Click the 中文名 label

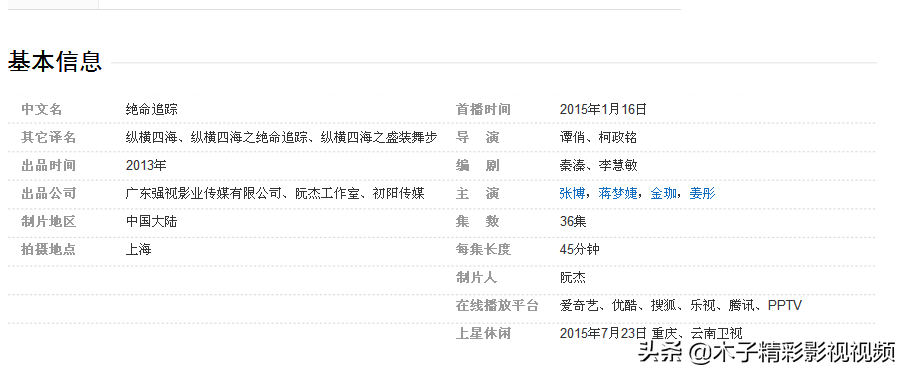point(42,109)
